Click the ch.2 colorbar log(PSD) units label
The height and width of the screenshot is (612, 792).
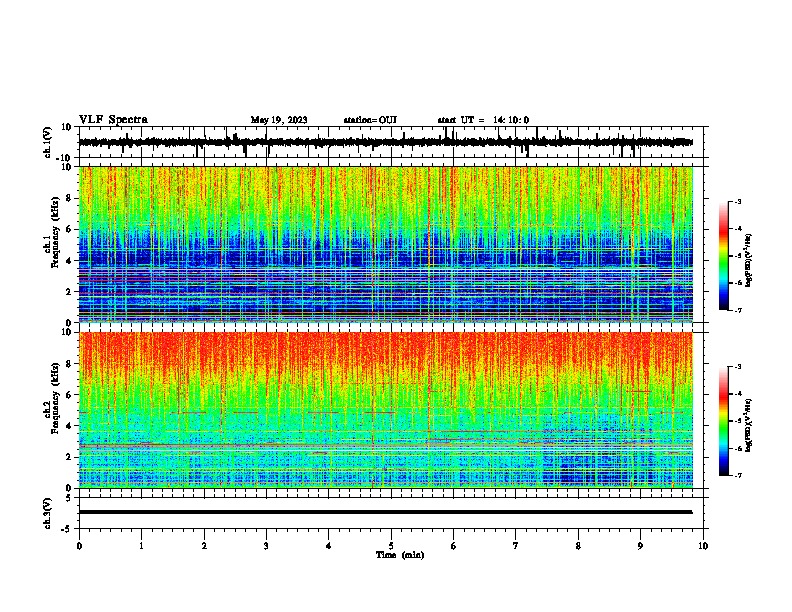[x=748, y=425]
